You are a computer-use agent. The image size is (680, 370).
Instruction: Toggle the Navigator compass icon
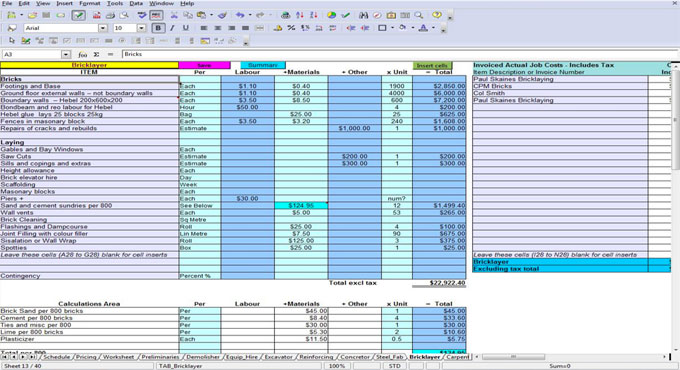pos(377,15)
